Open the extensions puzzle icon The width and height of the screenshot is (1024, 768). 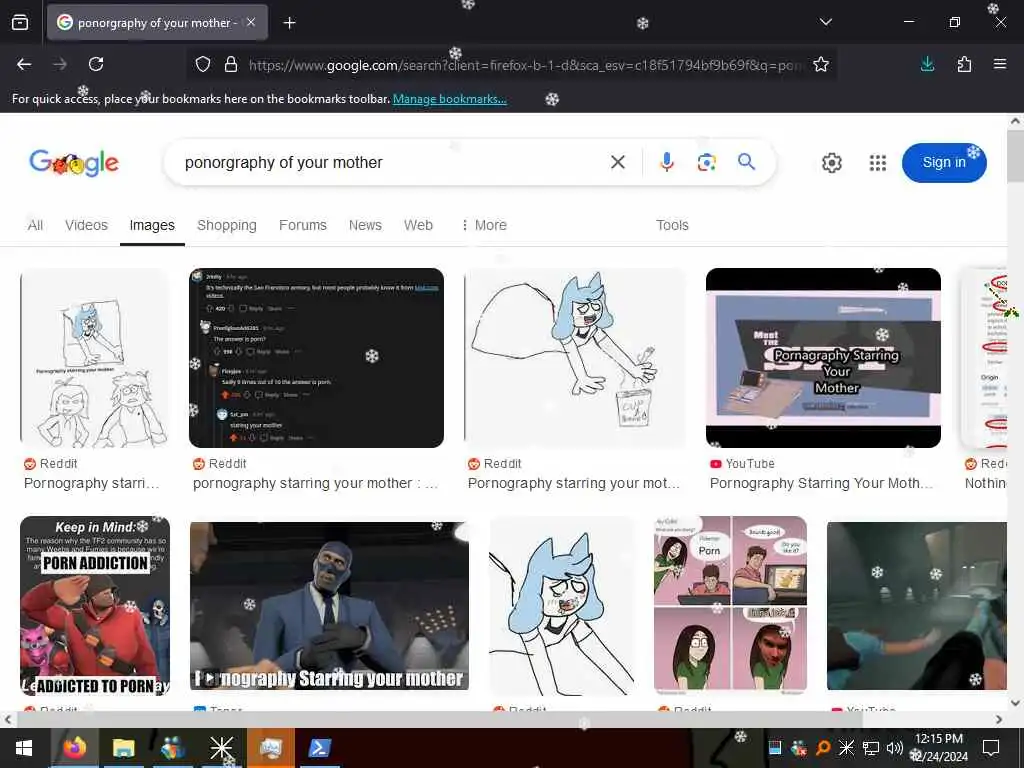964,64
